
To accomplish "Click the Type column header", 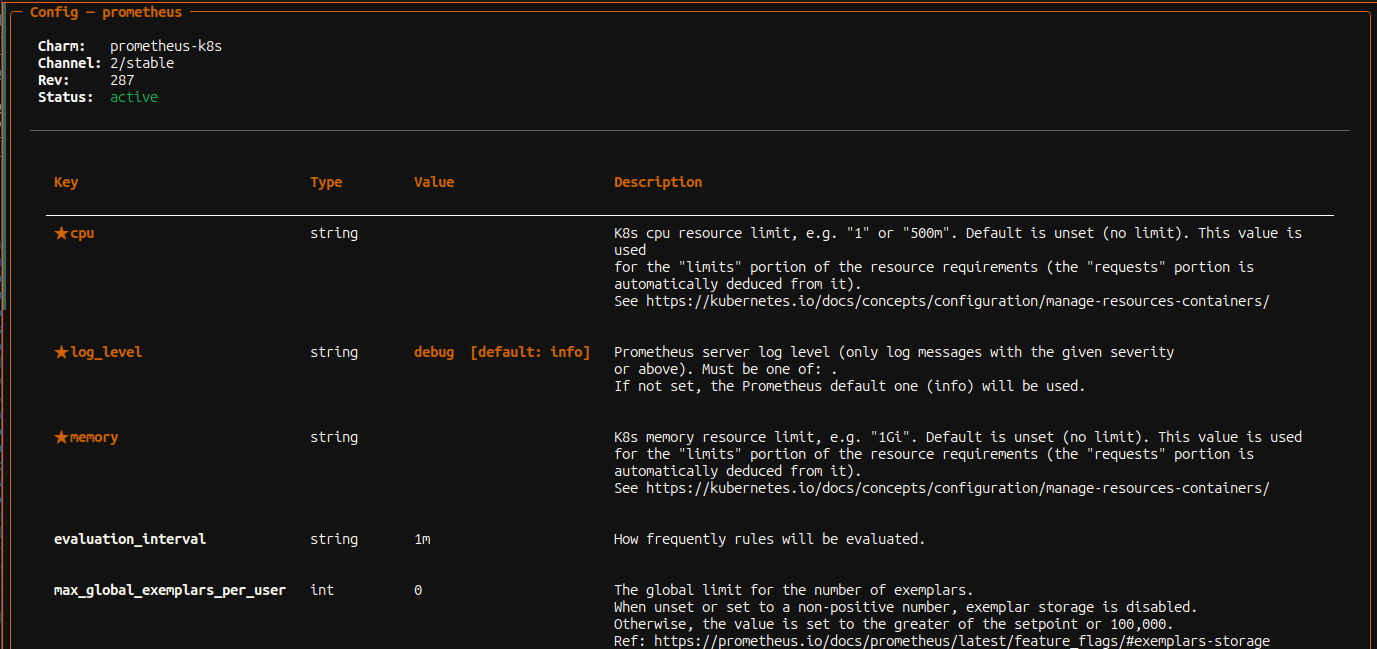I will click(x=326, y=182).
